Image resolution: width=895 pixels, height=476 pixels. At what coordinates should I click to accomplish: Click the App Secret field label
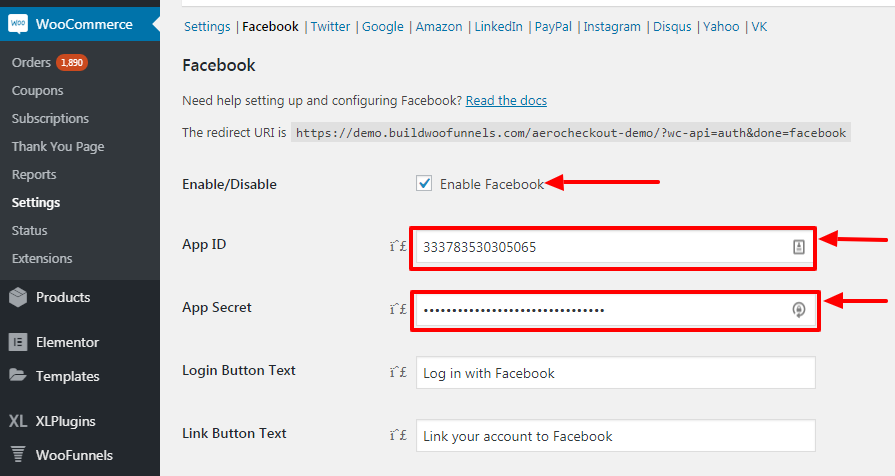tap(217, 307)
